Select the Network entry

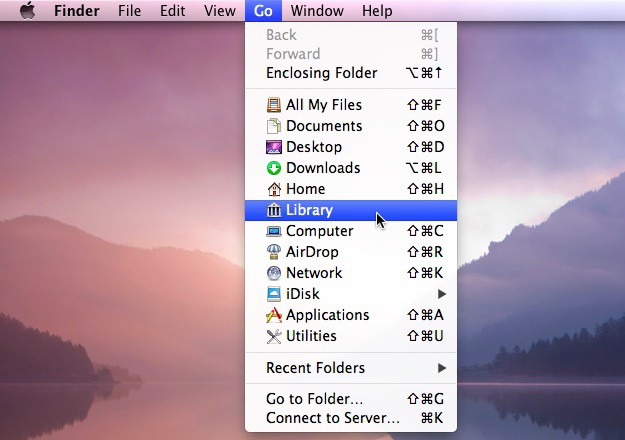[x=351, y=273]
